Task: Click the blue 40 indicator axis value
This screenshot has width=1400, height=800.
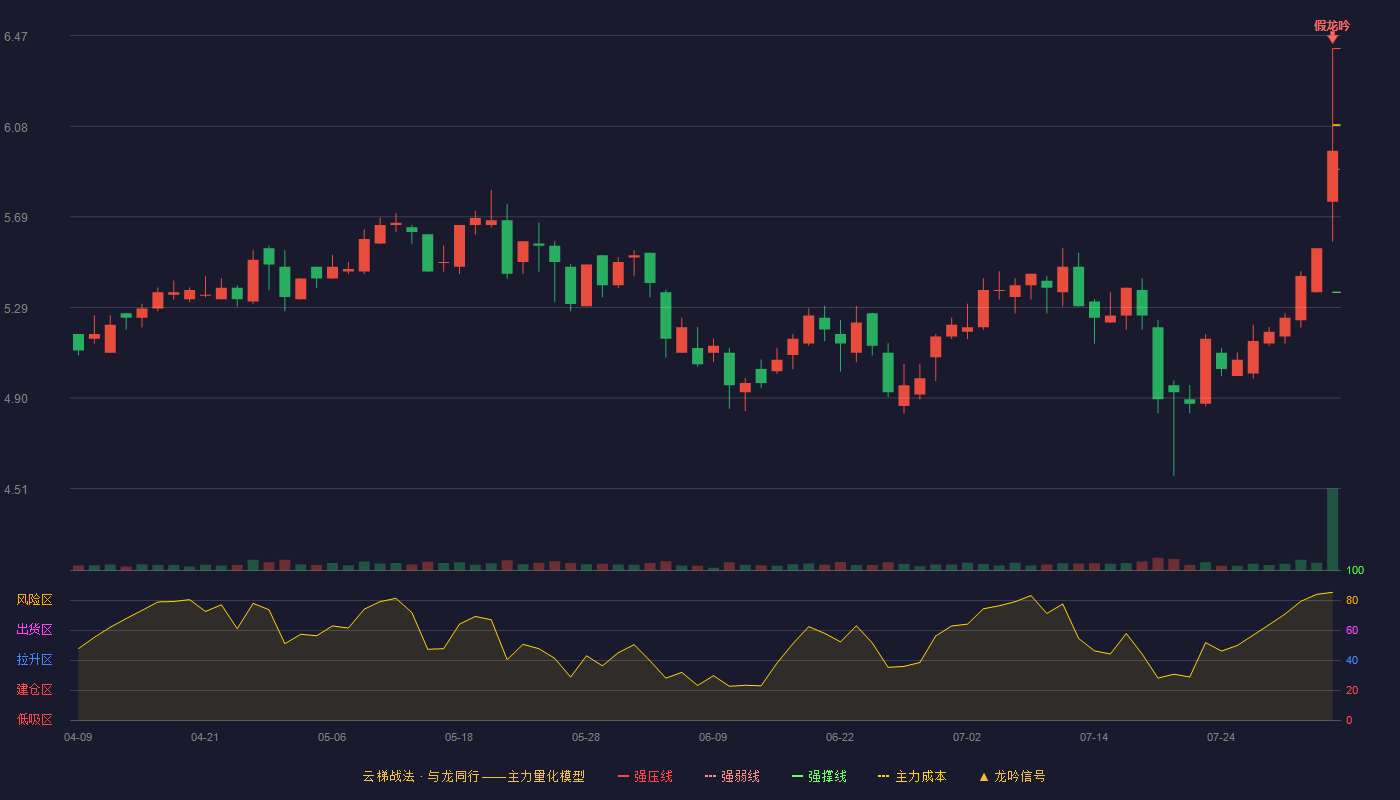Action: point(1351,660)
